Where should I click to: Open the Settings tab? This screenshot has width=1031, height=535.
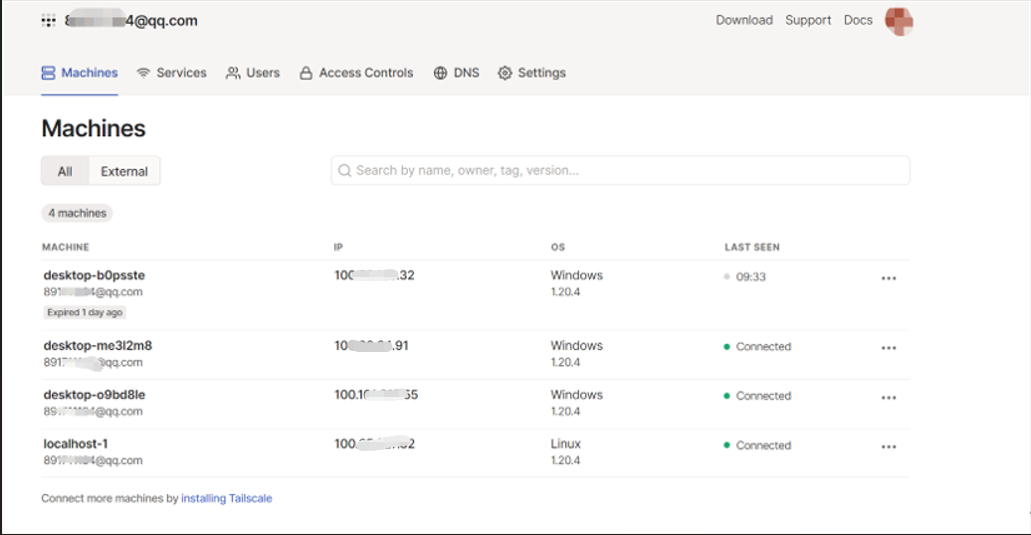click(x=532, y=73)
